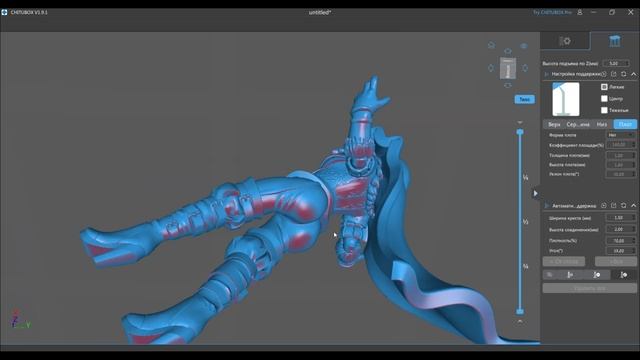Click the raft thickness field
Image resolution: width=640 pixels, height=360 pixels.
(620, 156)
